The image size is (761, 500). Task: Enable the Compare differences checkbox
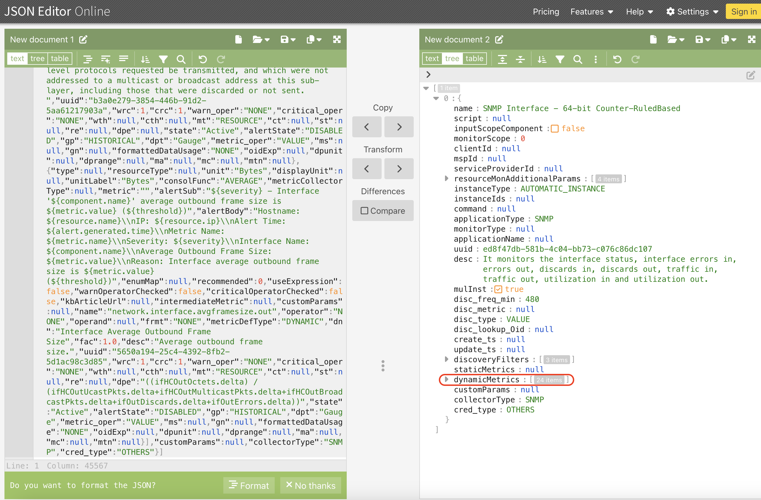[365, 211]
